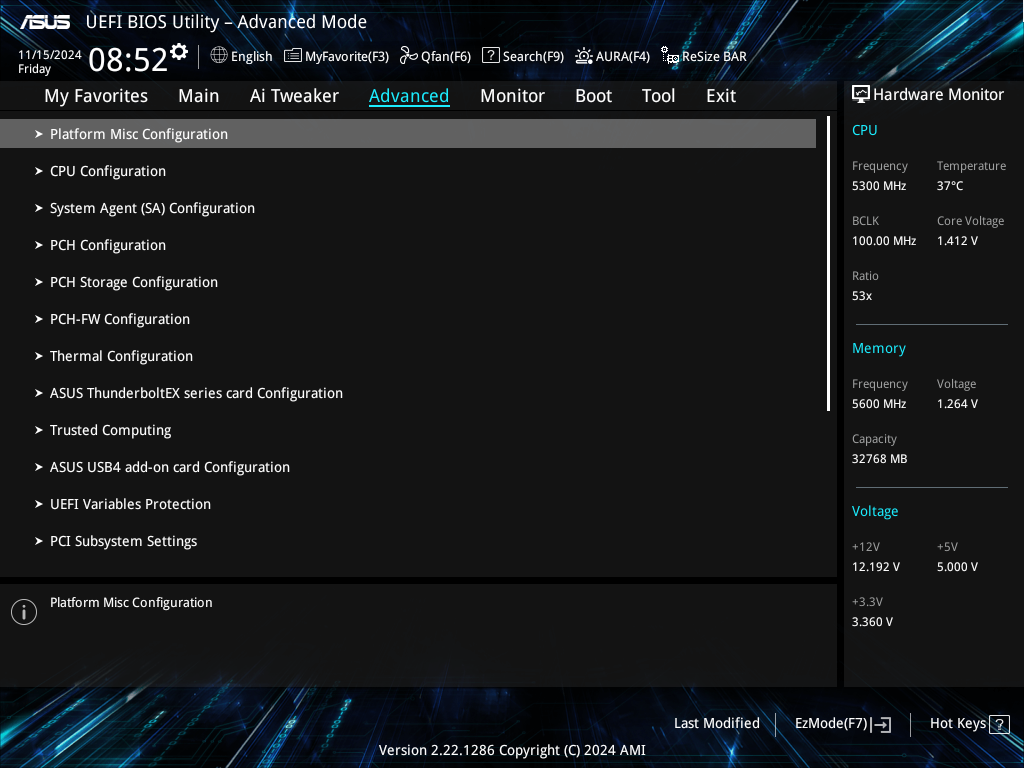This screenshot has height=768, width=1024.
Task: Click Platform Misc Configuration help description text
Action: click(131, 603)
